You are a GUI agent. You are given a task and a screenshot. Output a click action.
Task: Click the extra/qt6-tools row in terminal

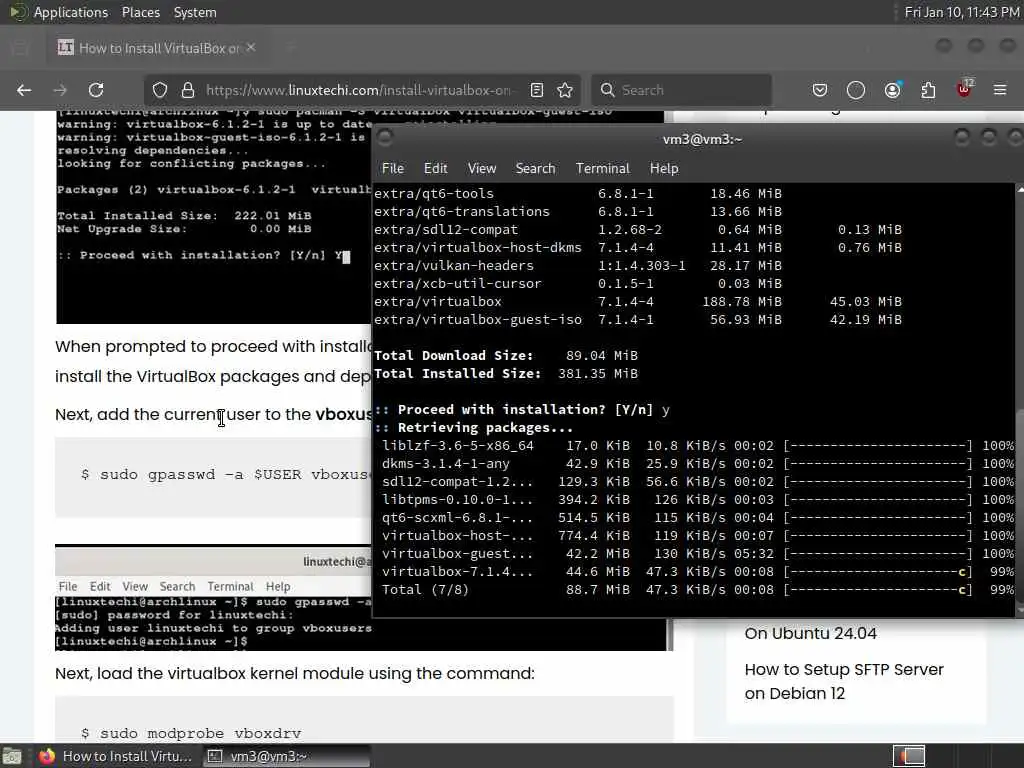coord(578,193)
